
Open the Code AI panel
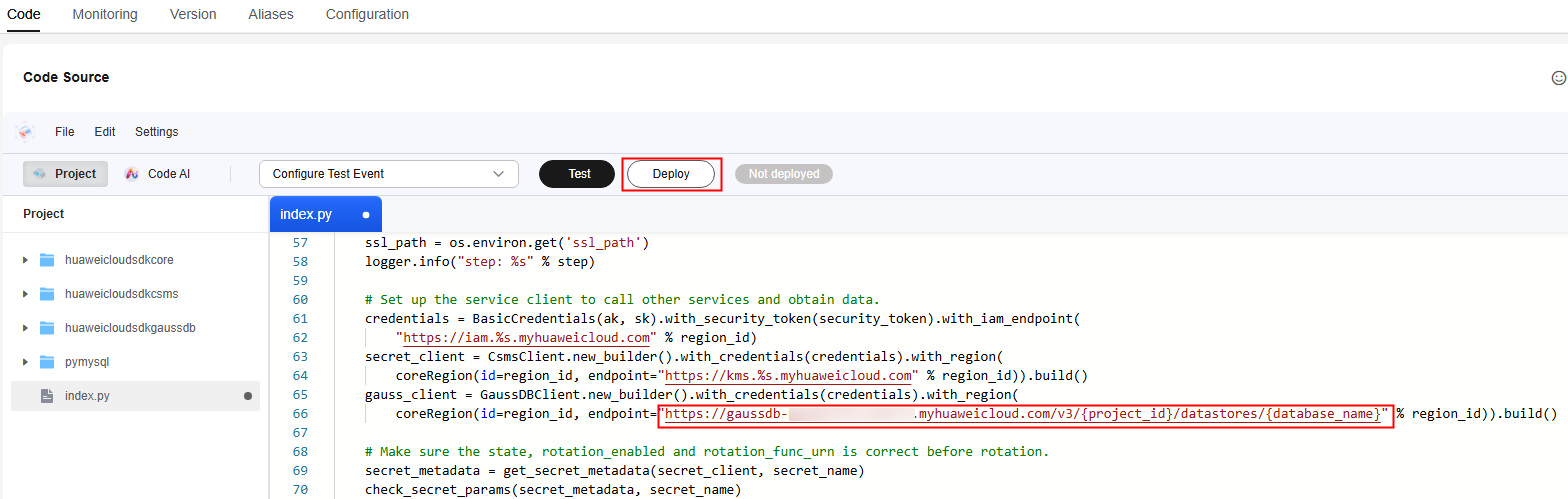[157, 174]
